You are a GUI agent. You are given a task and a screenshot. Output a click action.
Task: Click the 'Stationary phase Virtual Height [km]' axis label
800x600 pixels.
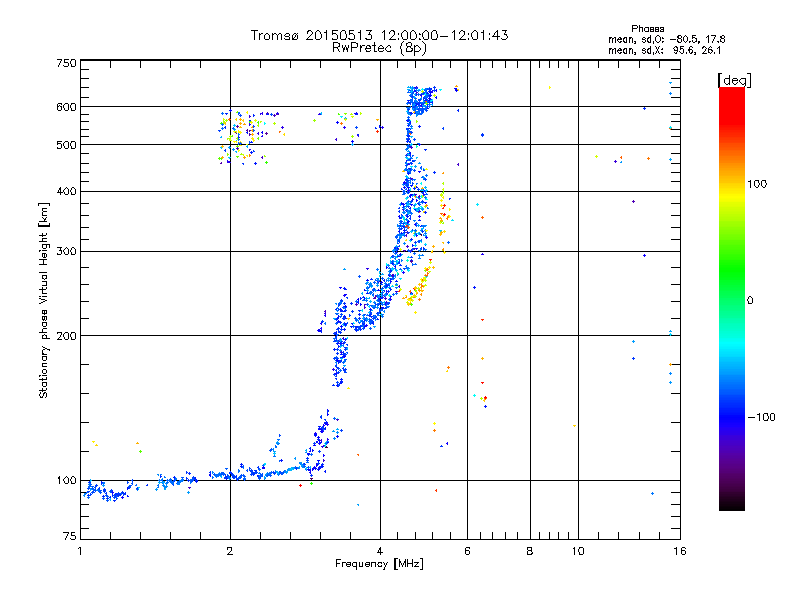[43, 300]
